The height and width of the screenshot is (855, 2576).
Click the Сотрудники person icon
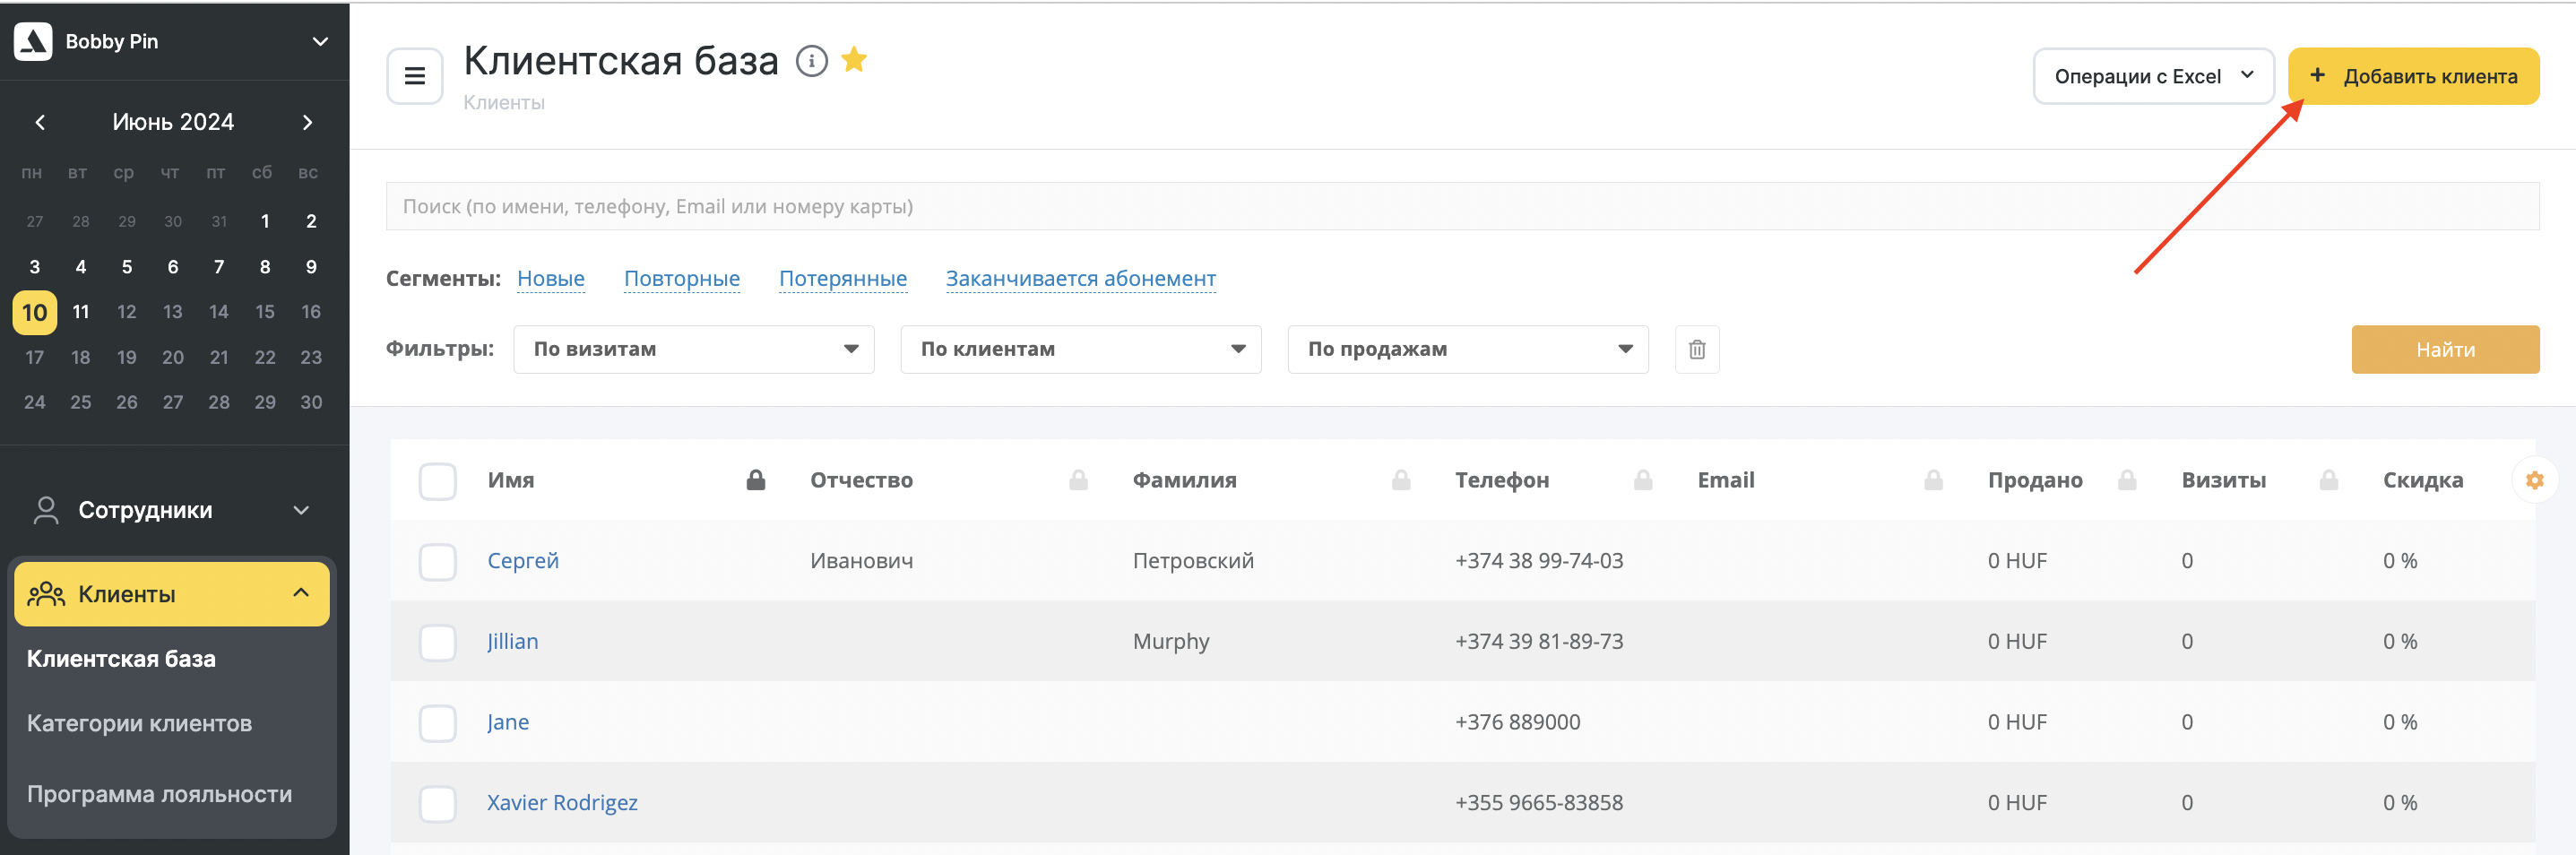(x=46, y=510)
